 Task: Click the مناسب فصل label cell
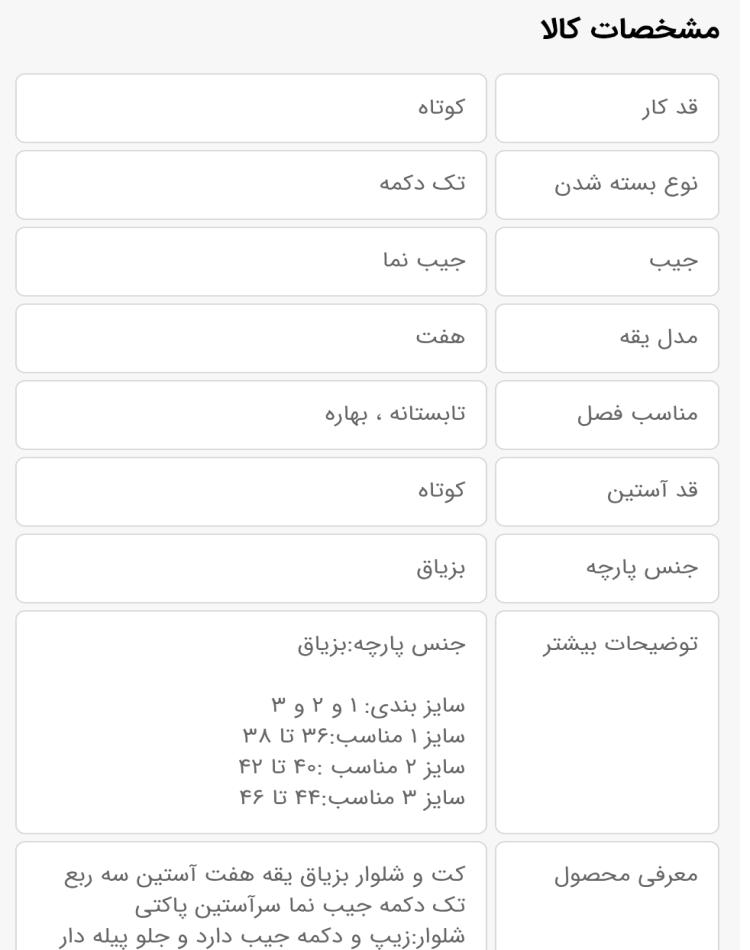tap(607, 415)
